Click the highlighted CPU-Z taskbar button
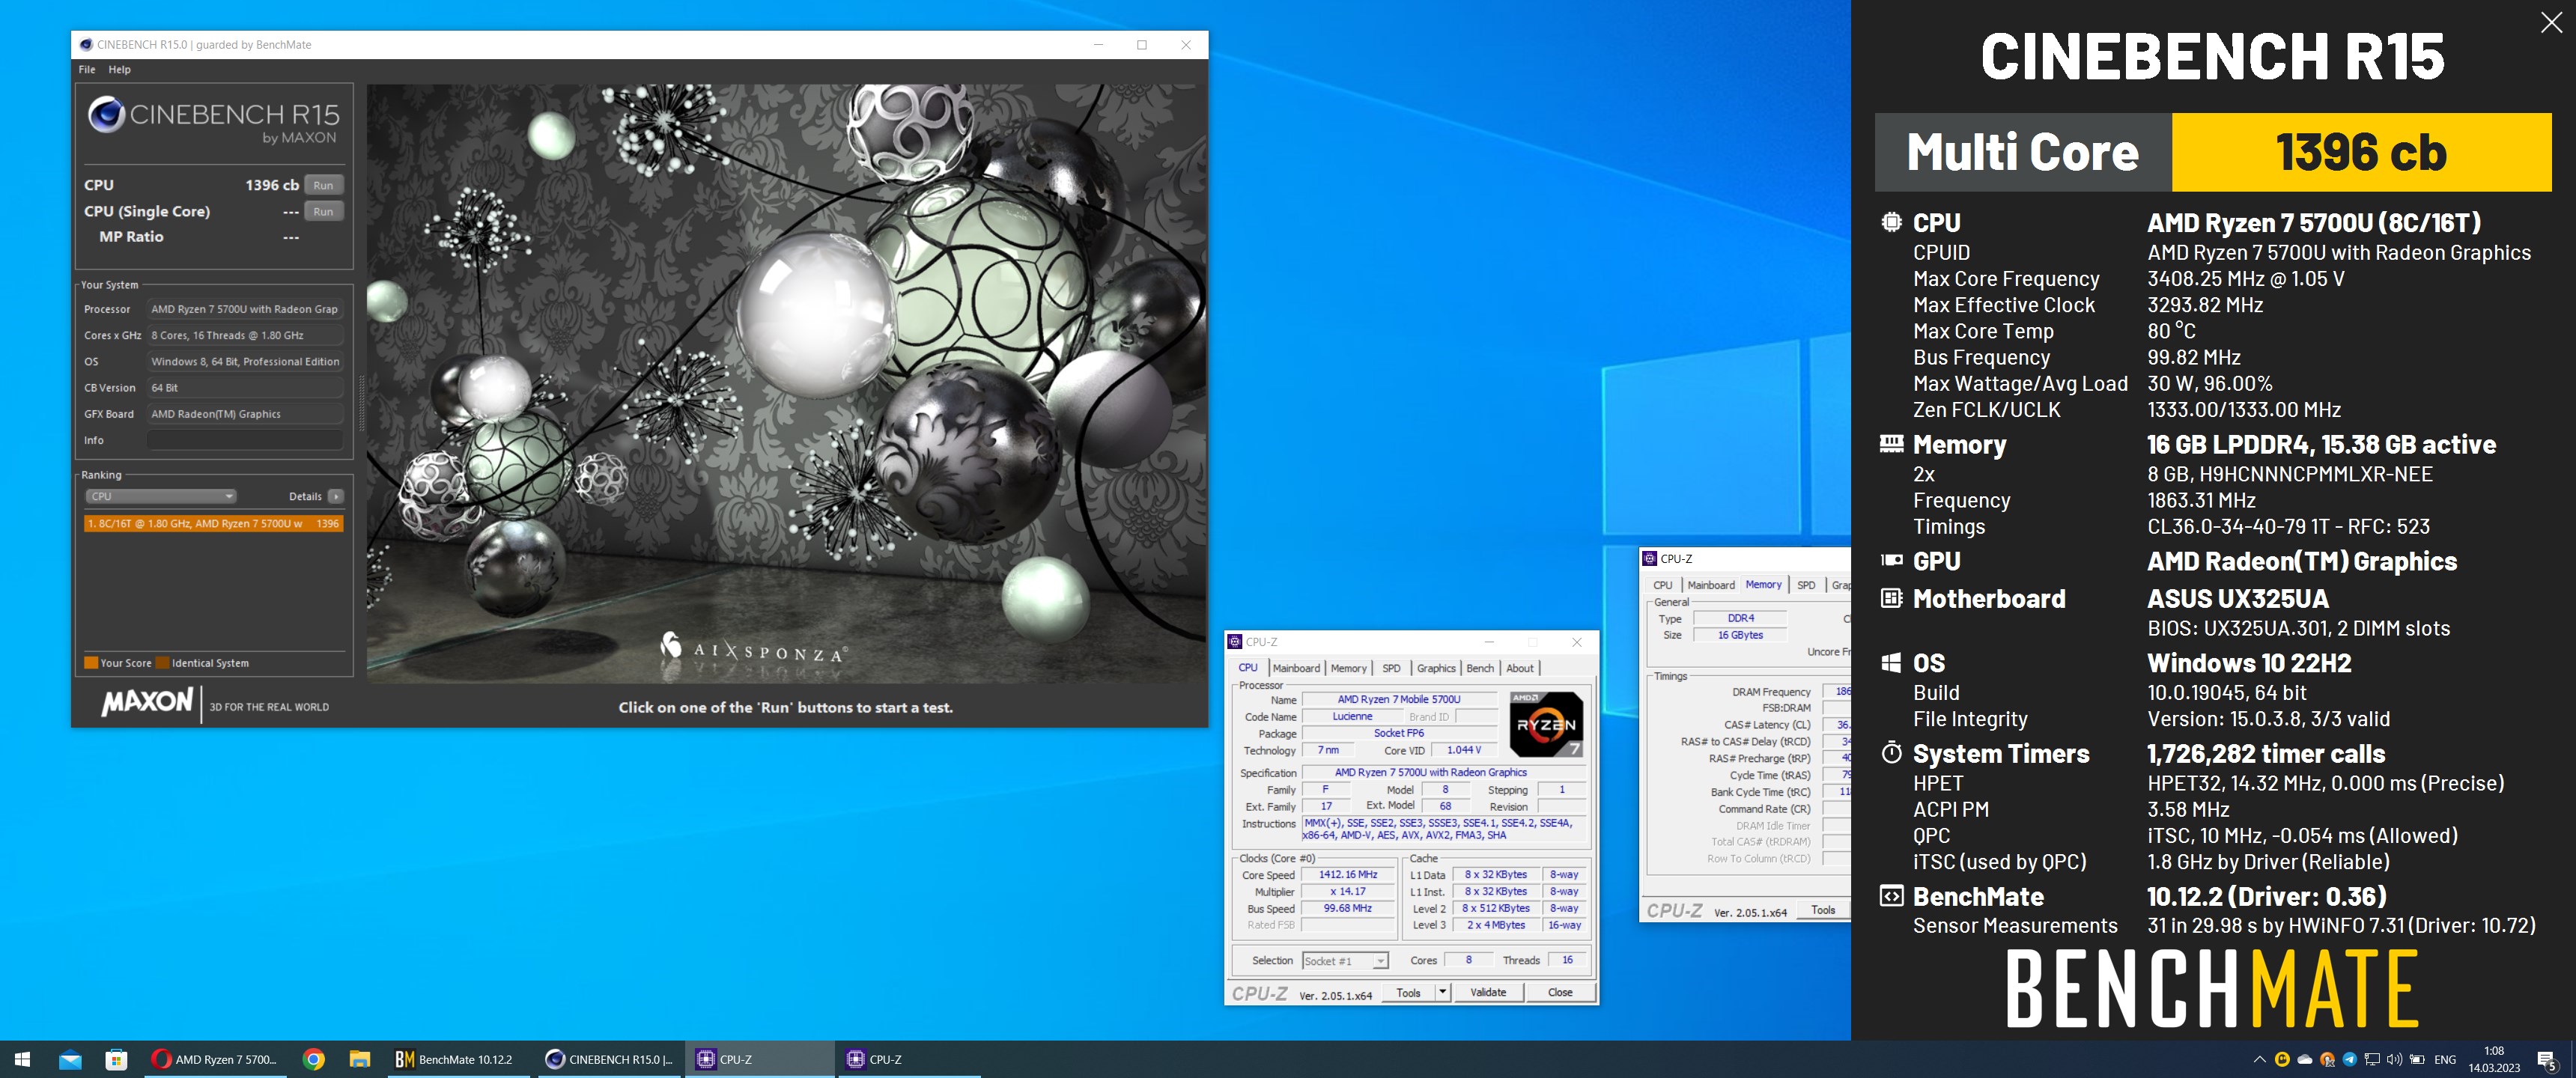This screenshot has height=1078, width=2576. [759, 1059]
